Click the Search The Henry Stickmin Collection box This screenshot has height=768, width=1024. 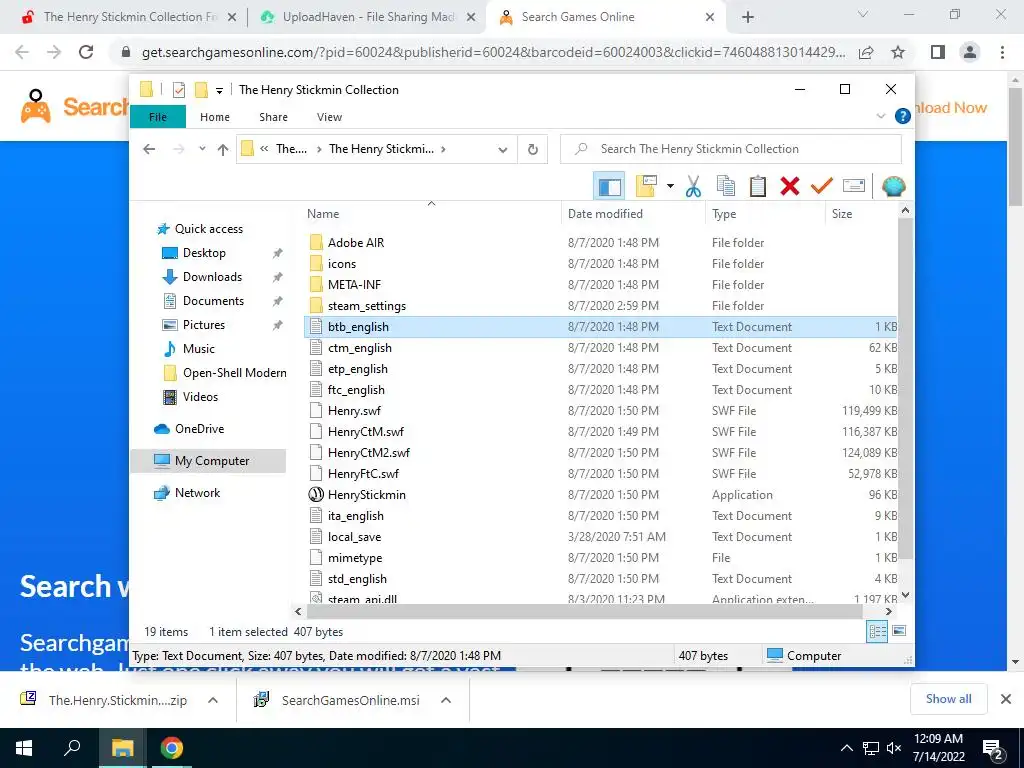(x=731, y=149)
